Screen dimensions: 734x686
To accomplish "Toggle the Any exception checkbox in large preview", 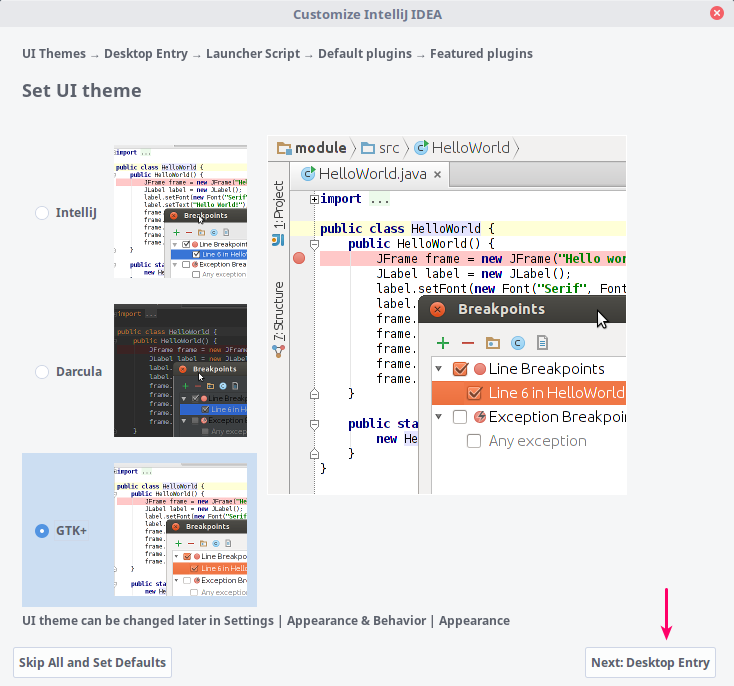I will 474,441.
